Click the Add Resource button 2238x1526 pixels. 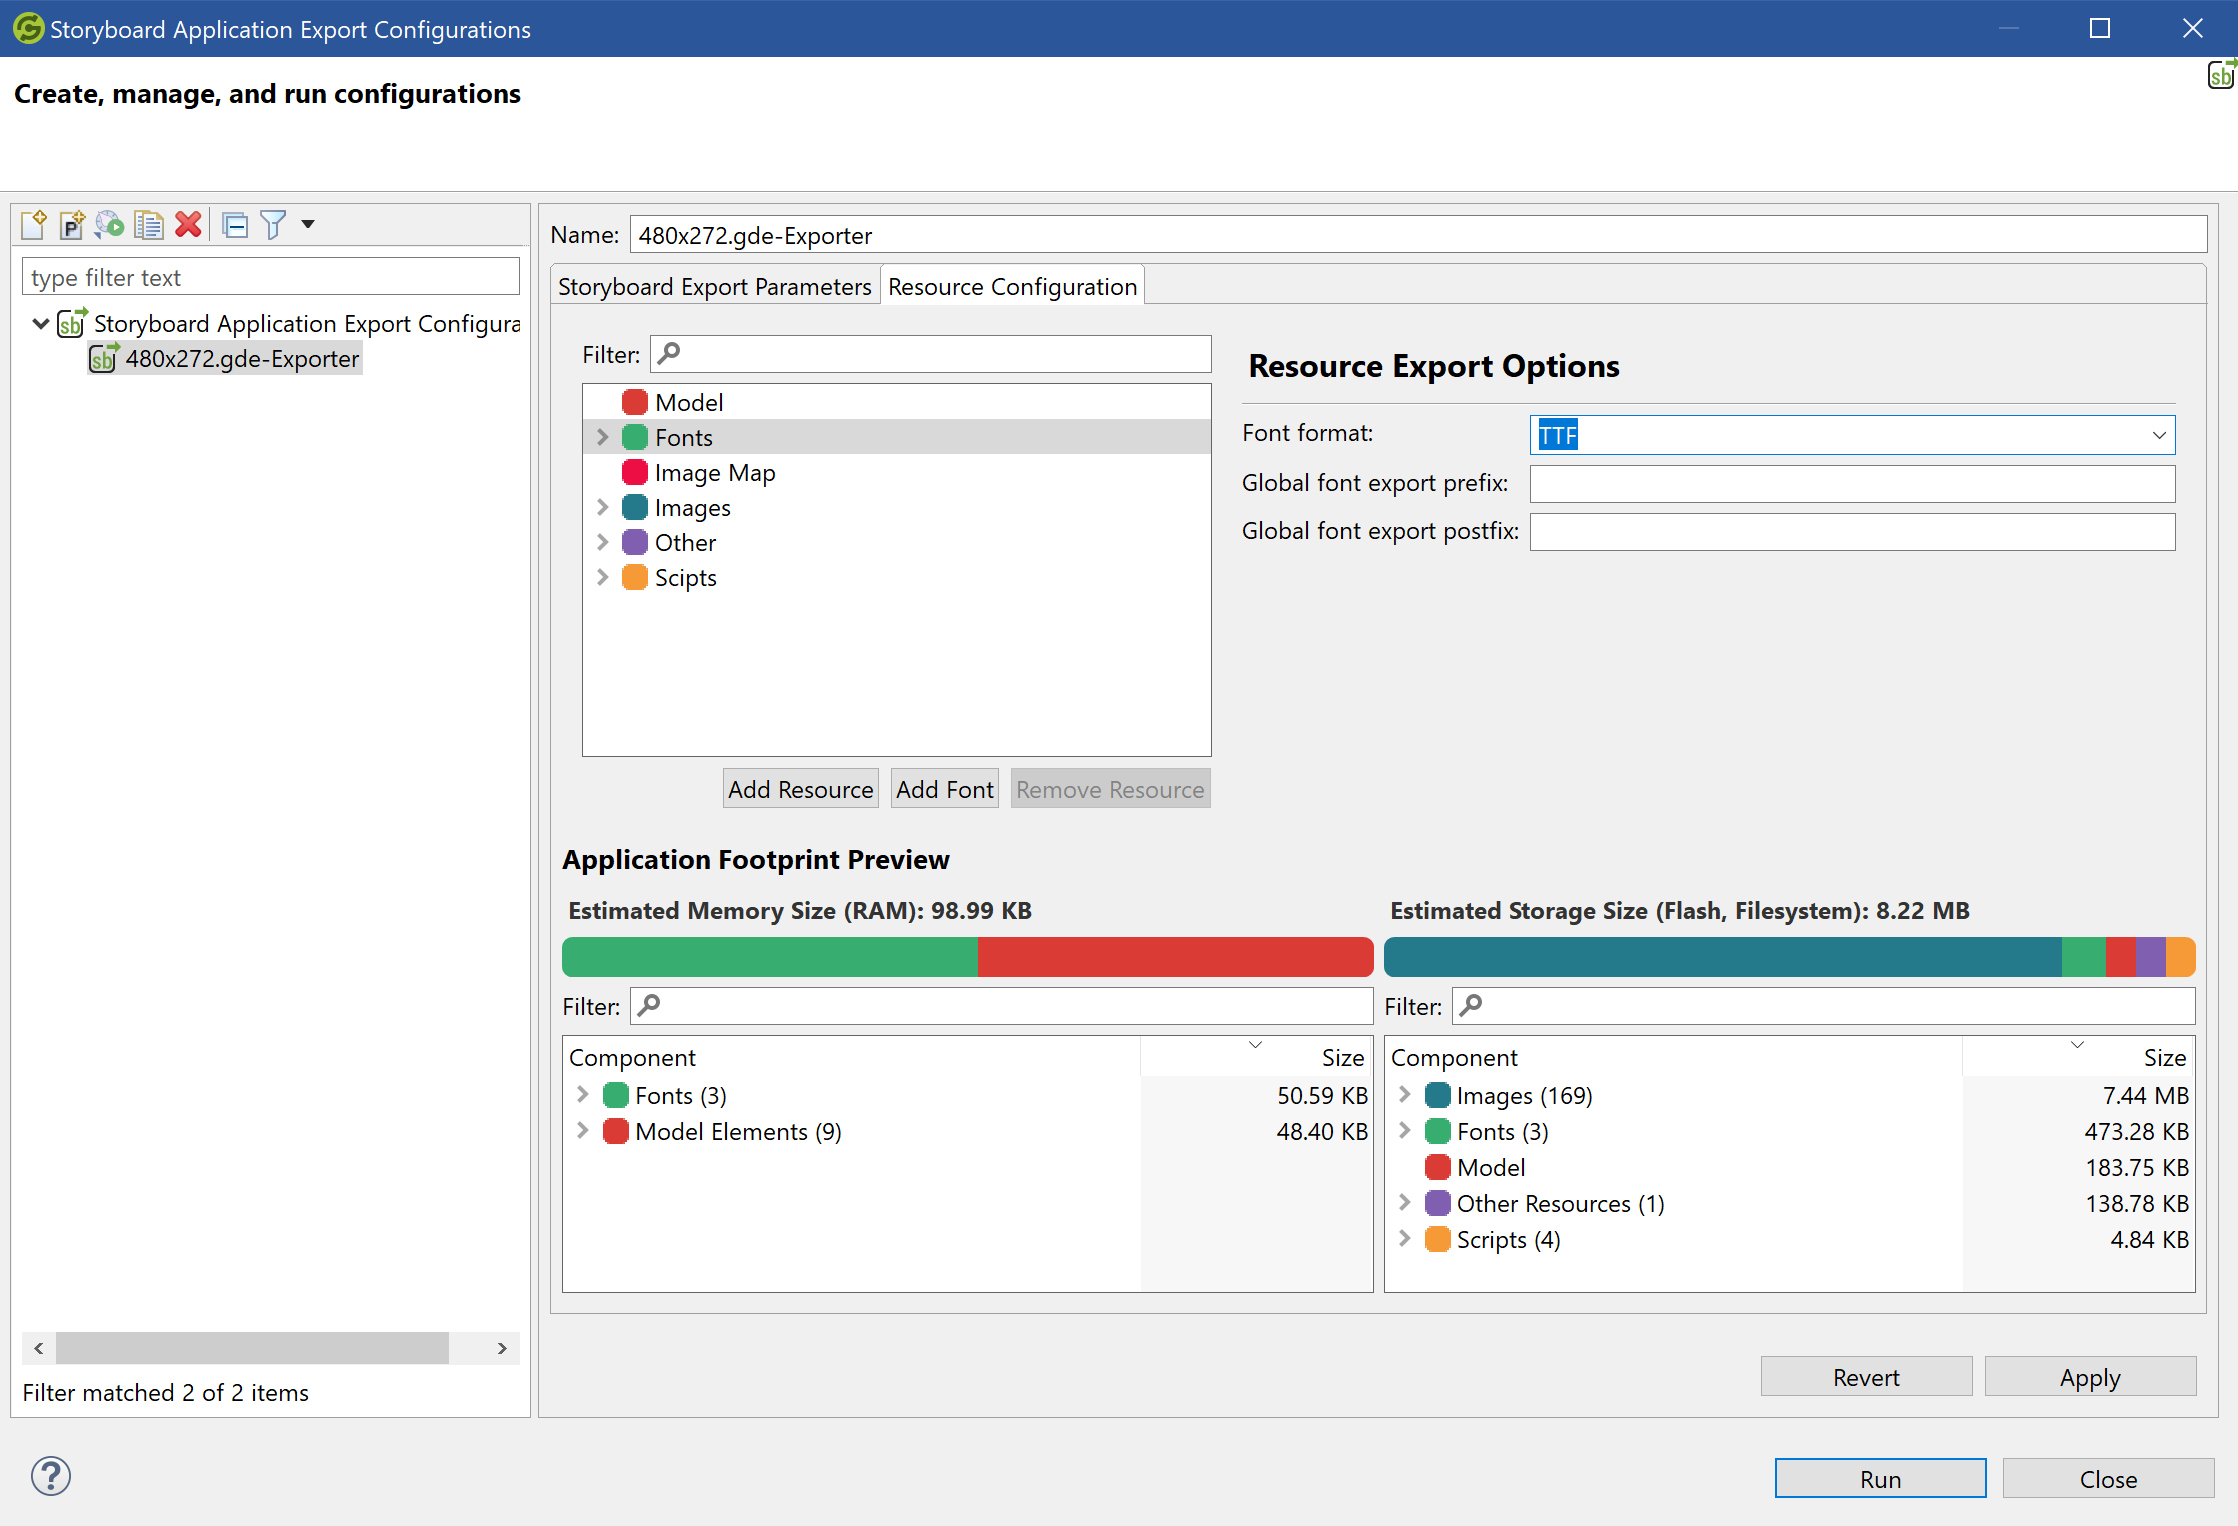(x=801, y=789)
